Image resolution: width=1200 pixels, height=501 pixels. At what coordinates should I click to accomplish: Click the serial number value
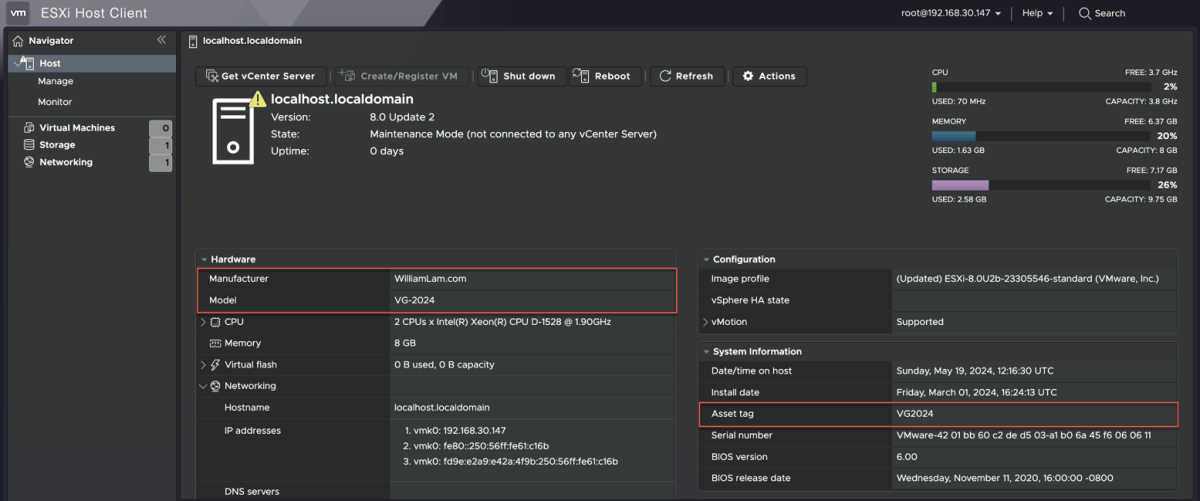(1024, 435)
